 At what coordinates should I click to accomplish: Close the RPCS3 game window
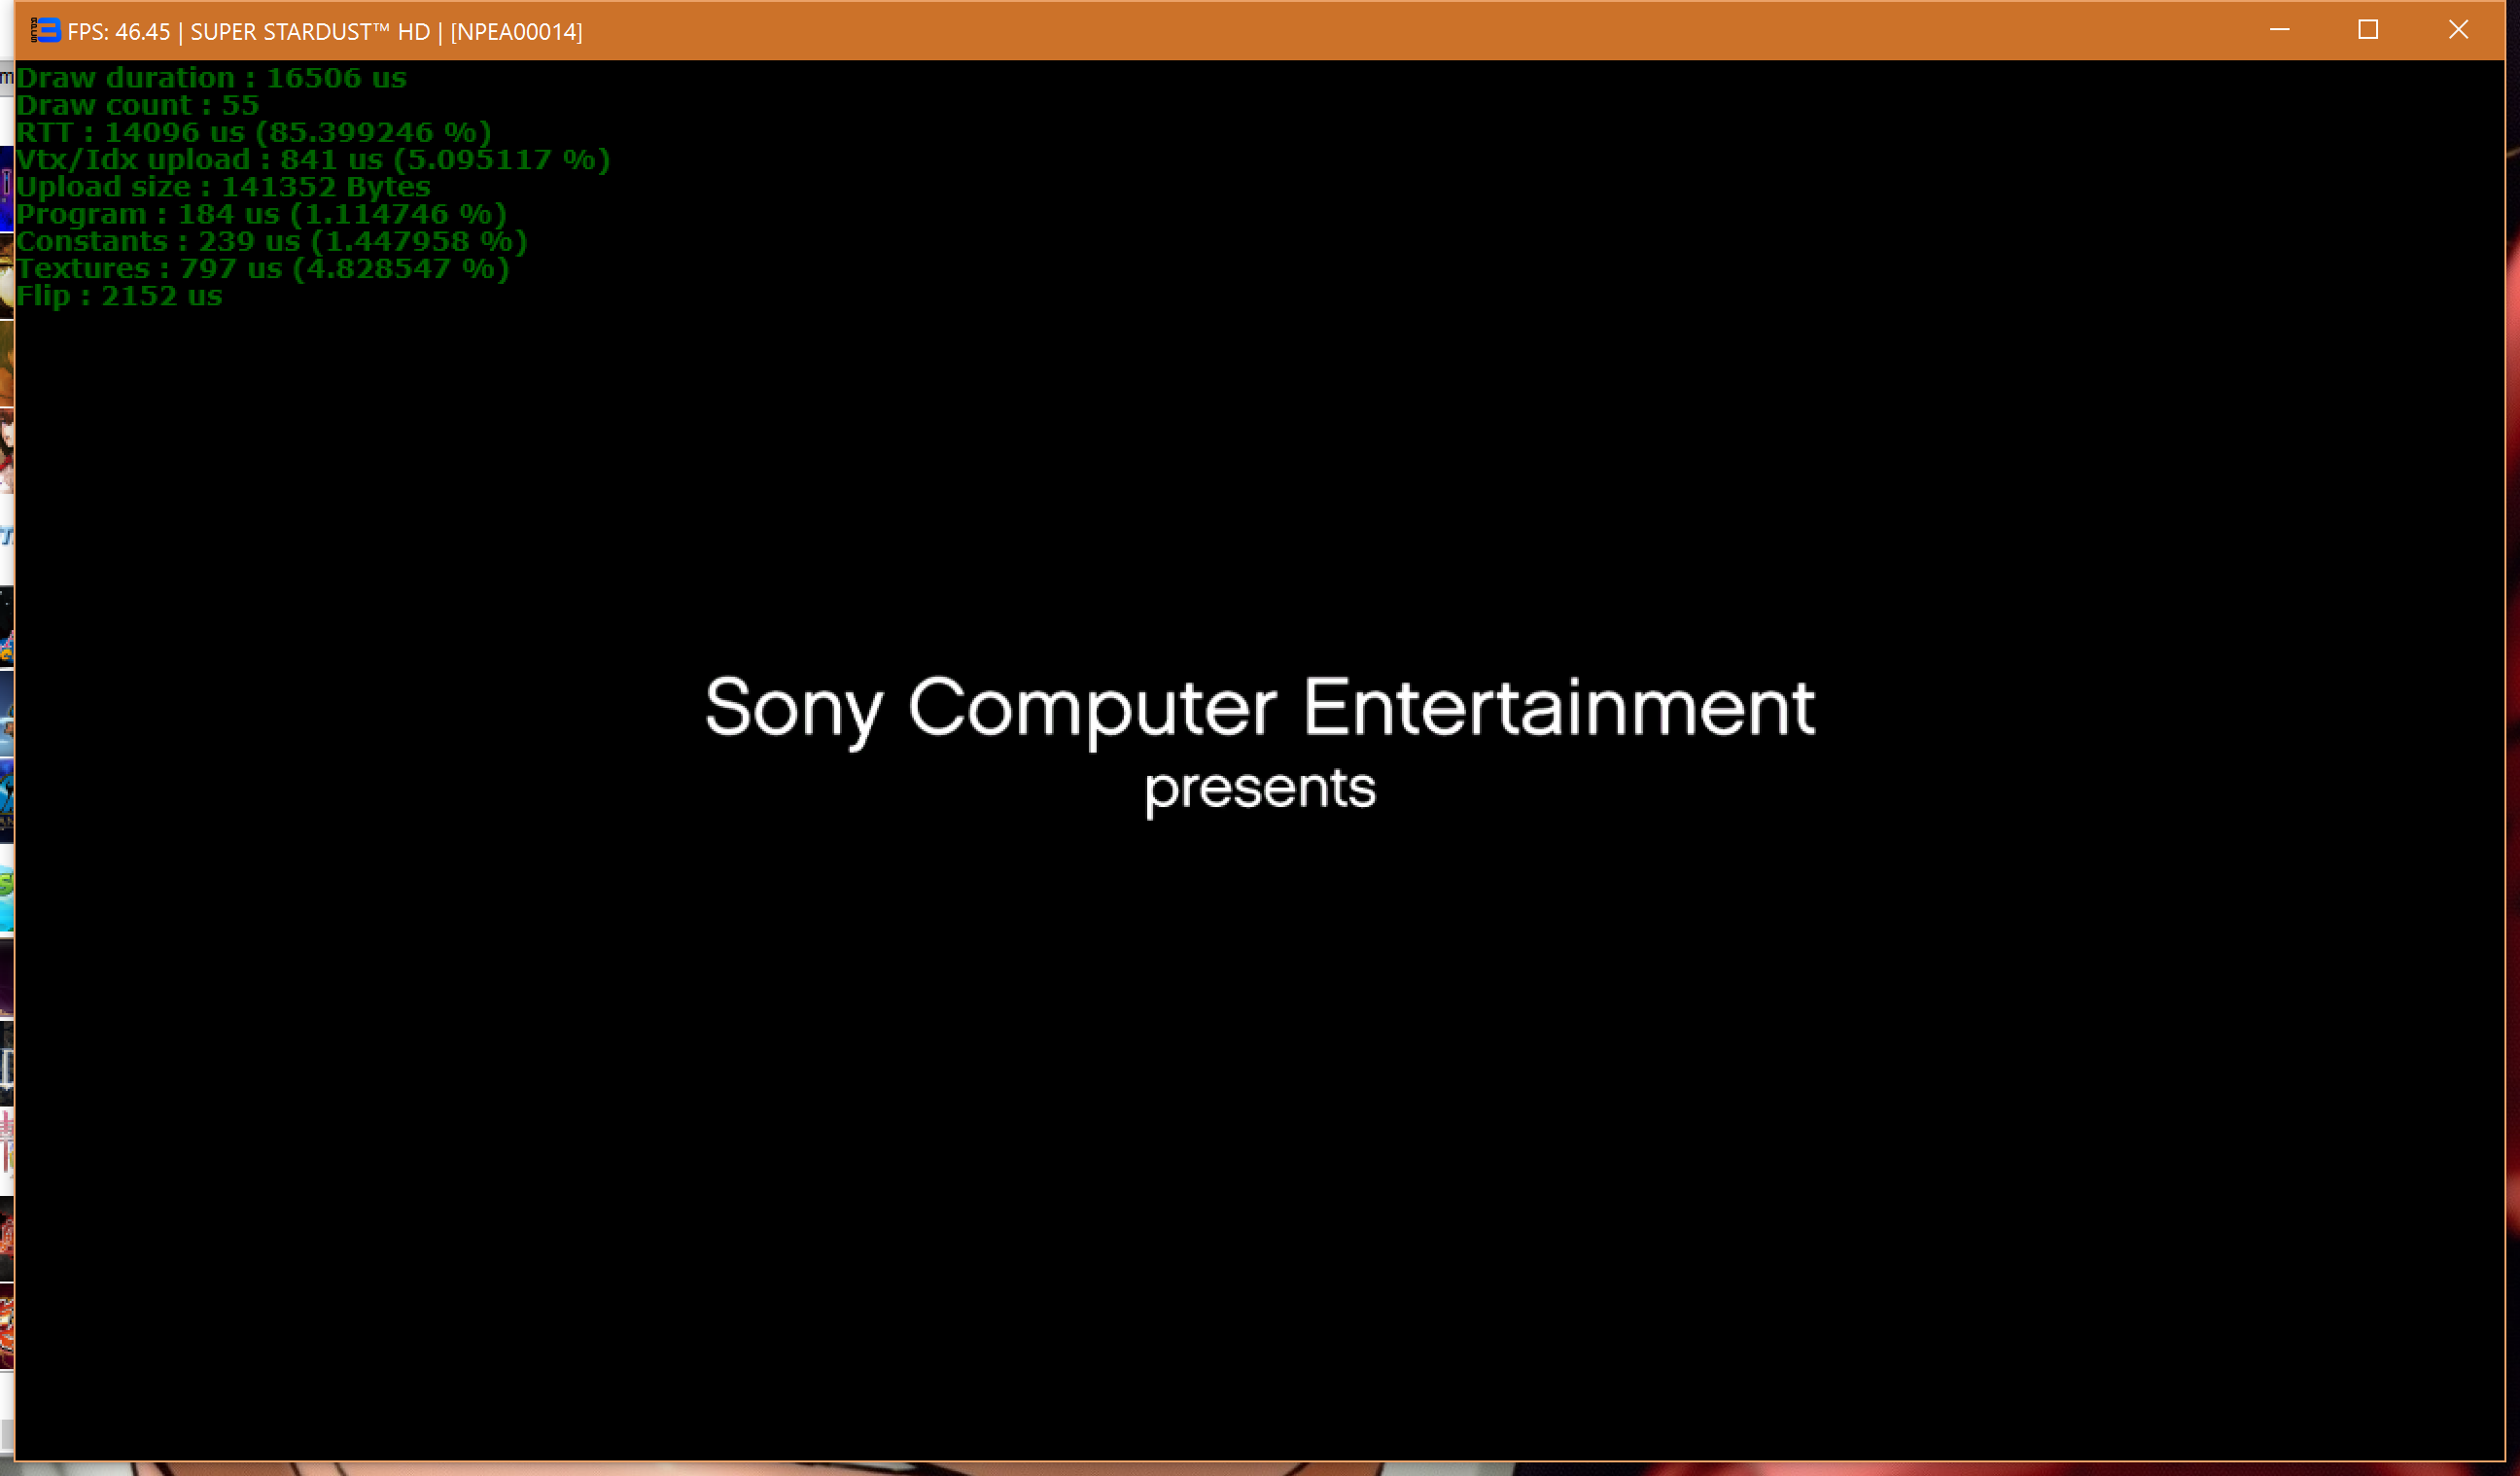tap(2458, 30)
